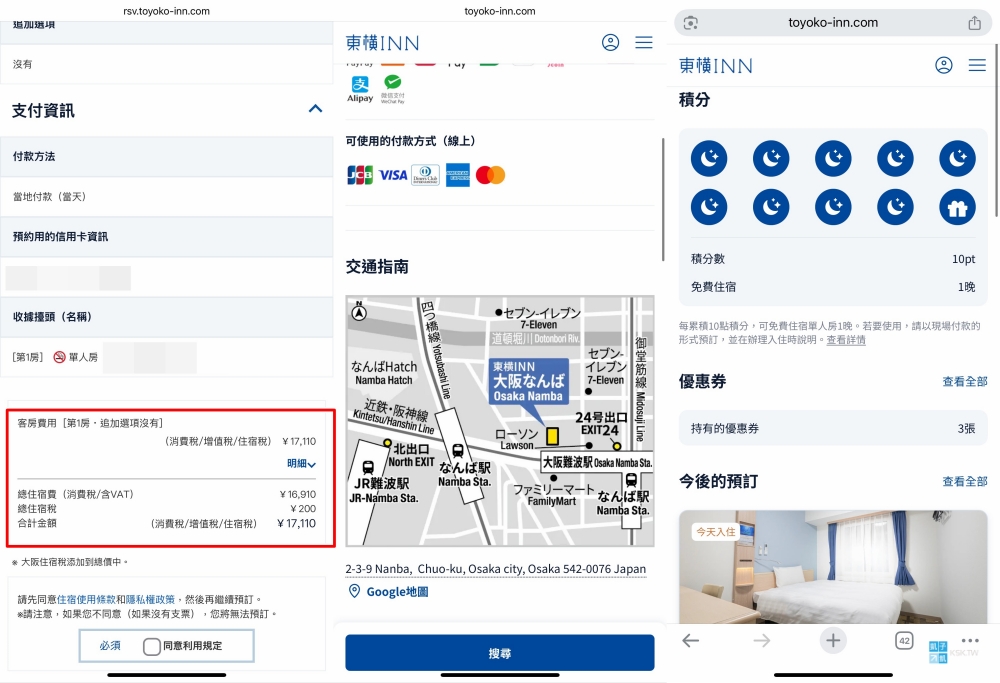The height and width of the screenshot is (683, 1000).
Task: Open the tab switcher showing 42
Action: pos(904,640)
